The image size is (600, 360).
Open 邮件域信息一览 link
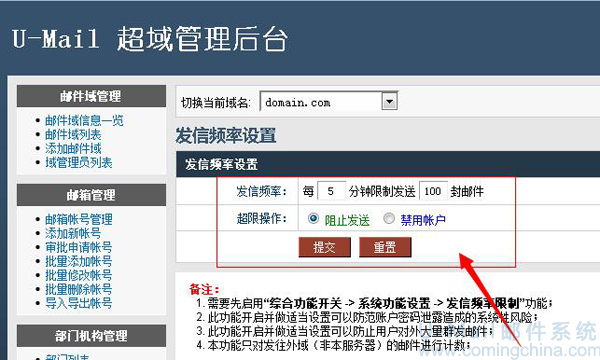point(84,121)
